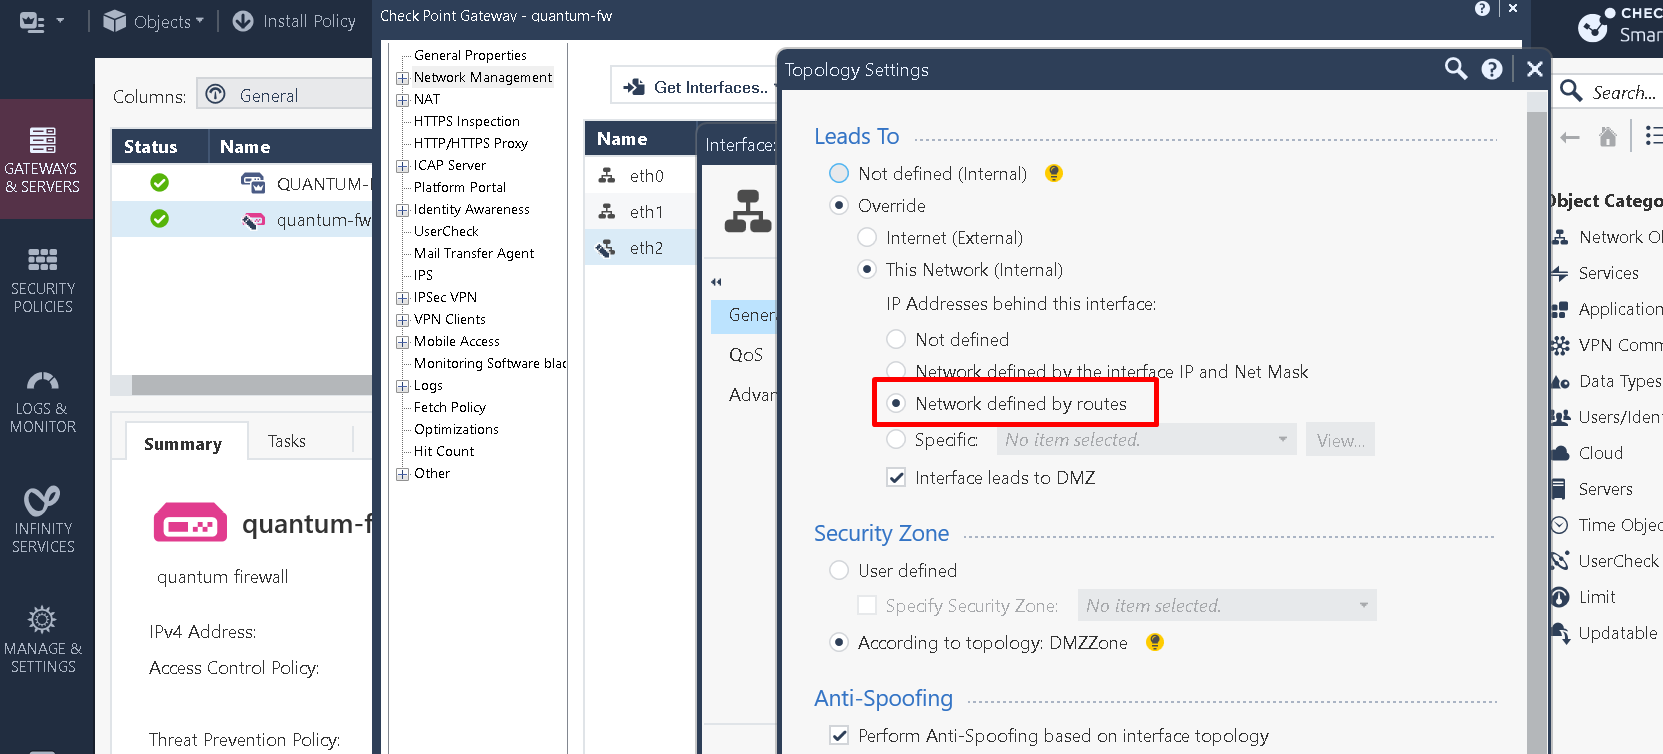Select Platform Portal tree item

pyautogui.click(x=460, y=187)
